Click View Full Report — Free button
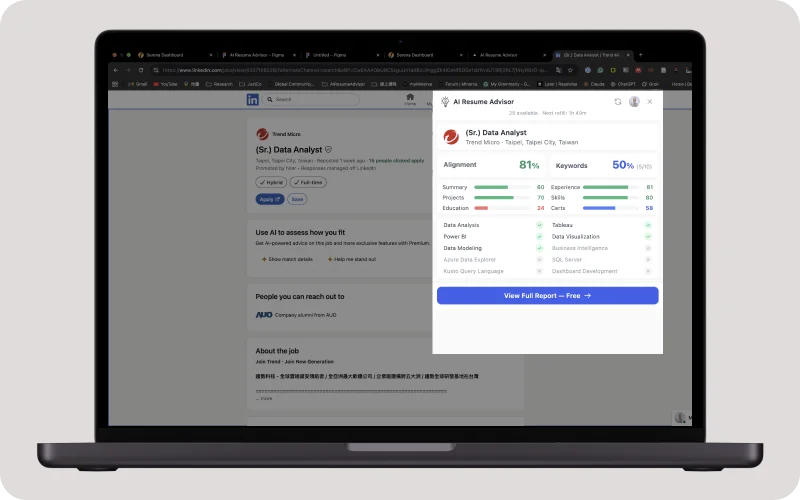800x500 pixels. [547, 295]
